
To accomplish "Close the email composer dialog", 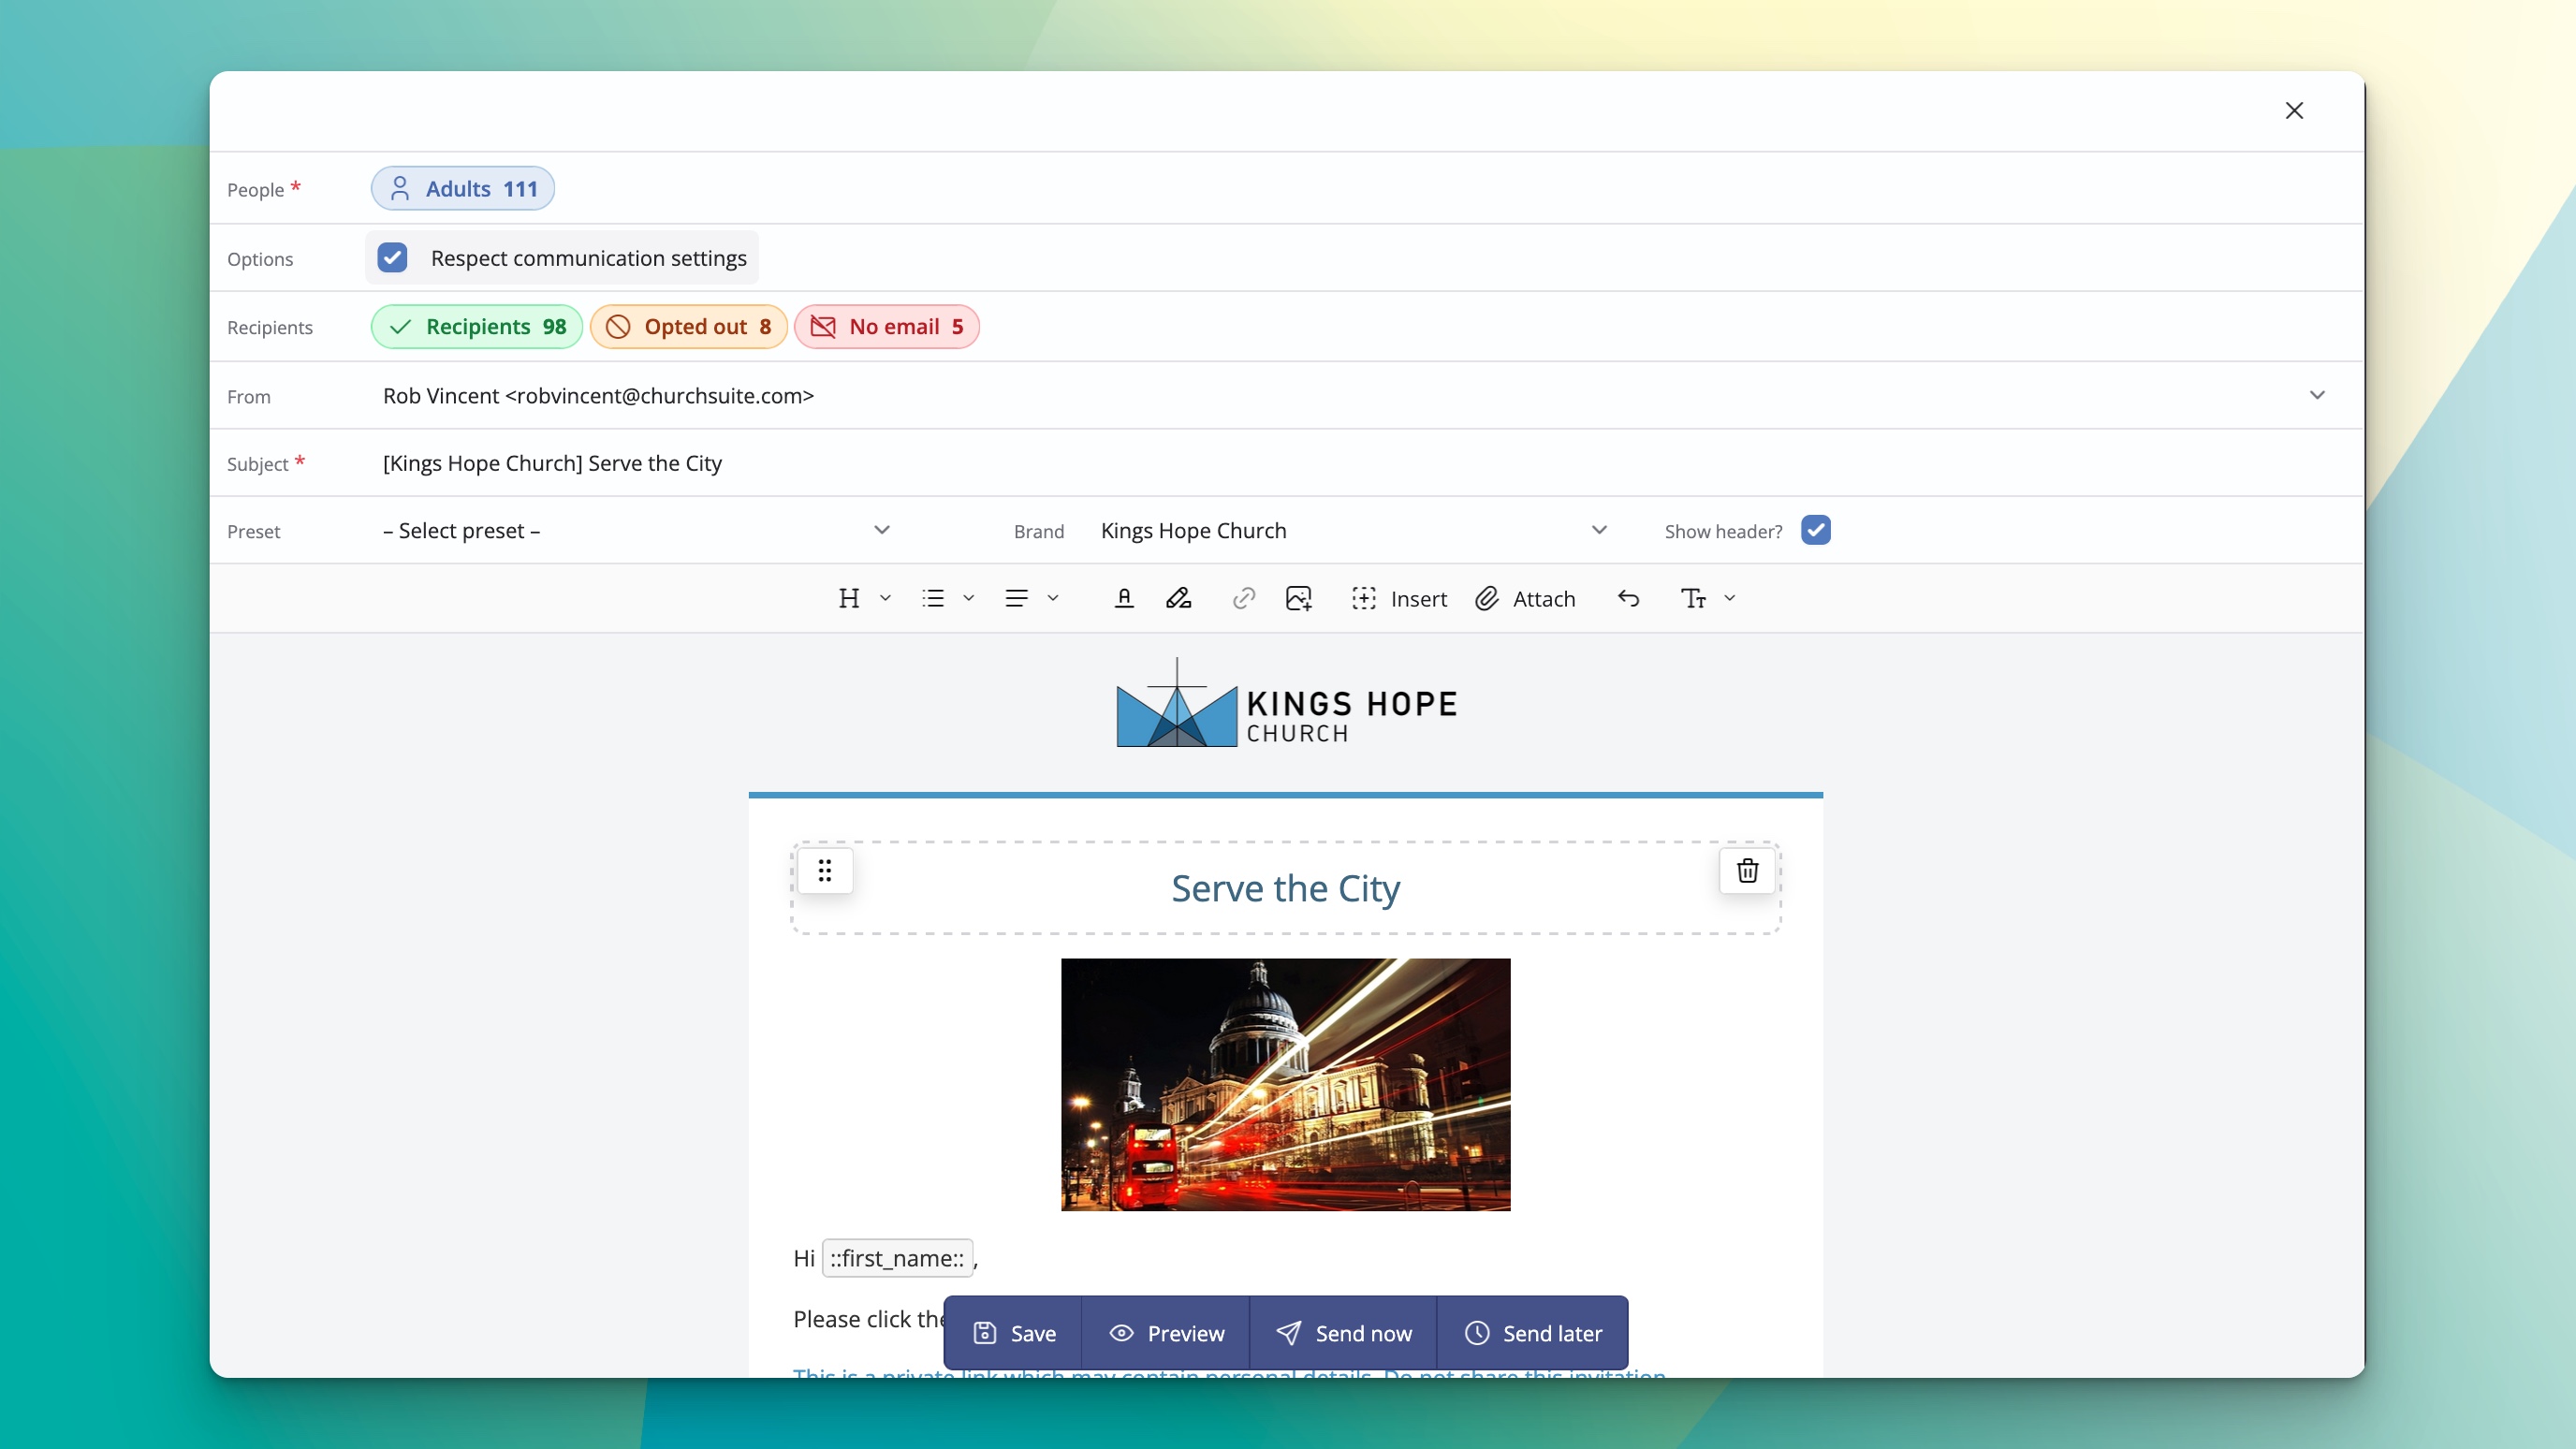I will pos(2294,111).
